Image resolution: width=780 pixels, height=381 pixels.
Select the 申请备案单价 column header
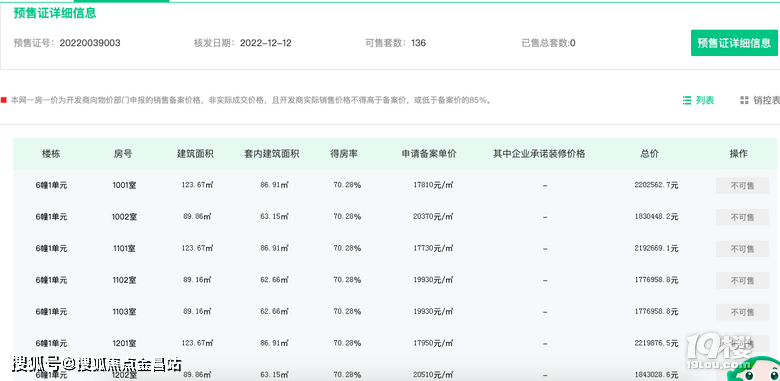[429, 154]
